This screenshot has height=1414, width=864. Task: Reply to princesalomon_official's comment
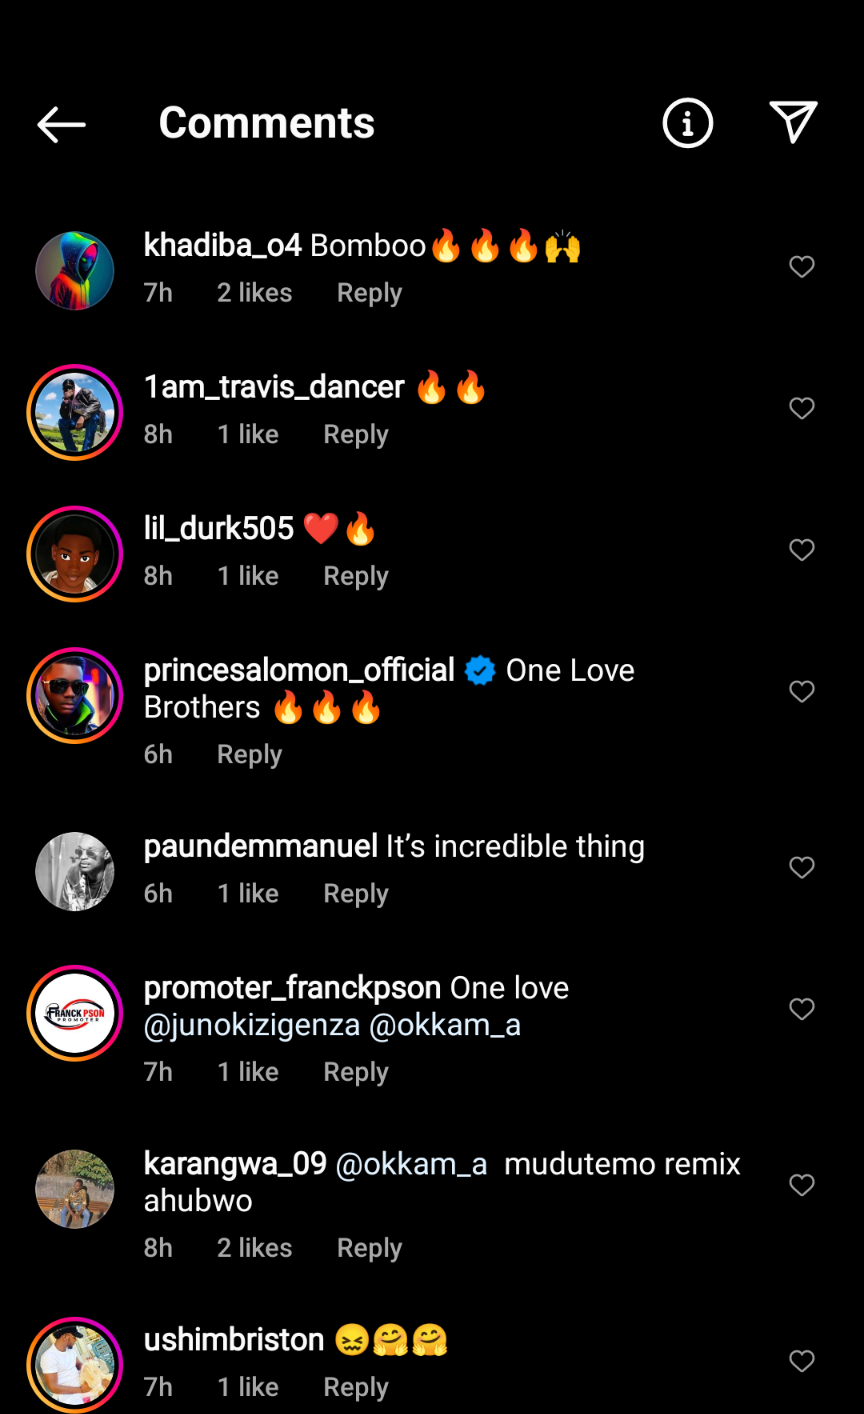coord(249,754)
